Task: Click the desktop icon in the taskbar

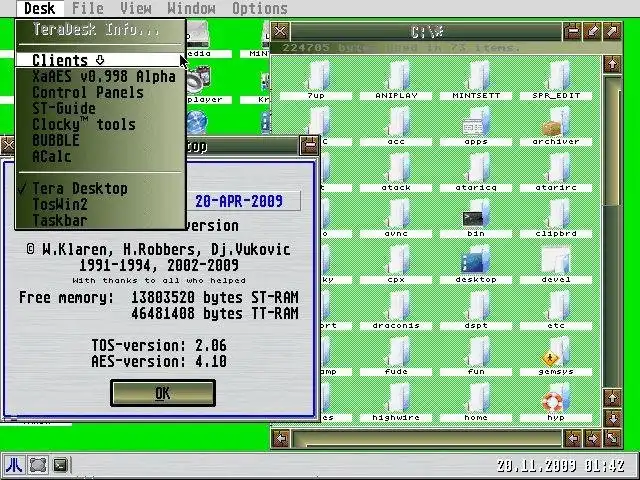Action: [x=38, y=465]
